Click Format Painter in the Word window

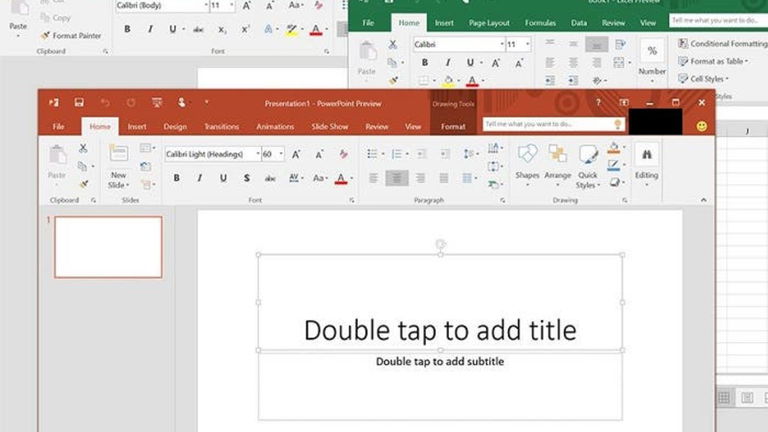click(x=72, y=36)
